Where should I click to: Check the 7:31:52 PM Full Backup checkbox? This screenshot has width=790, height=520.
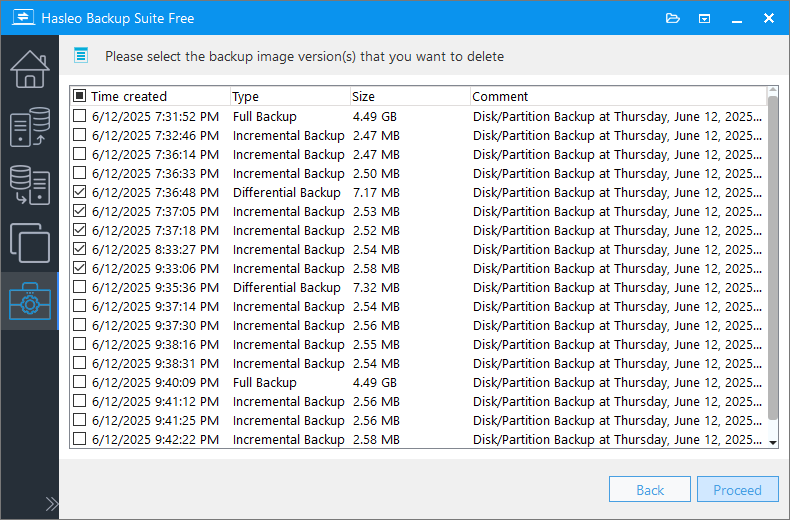(x=80, y=116)
